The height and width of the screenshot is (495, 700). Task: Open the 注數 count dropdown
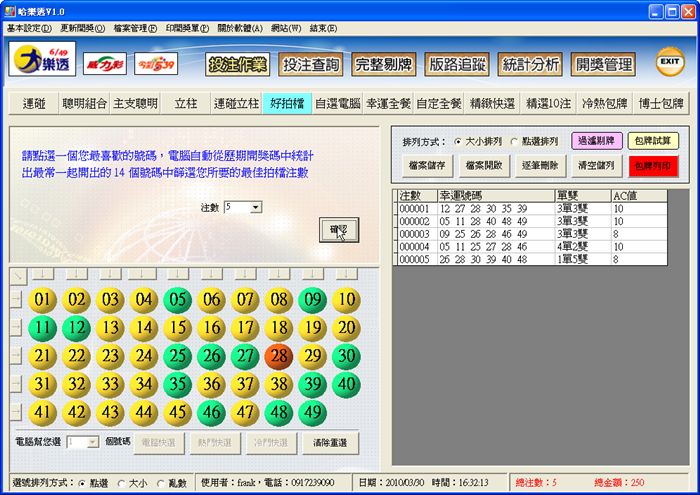coord(256,207)
